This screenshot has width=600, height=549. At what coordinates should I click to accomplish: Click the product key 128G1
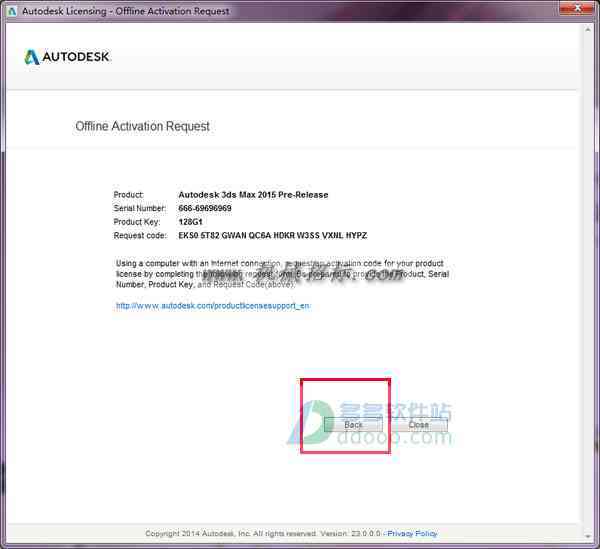tap(190, 222)
